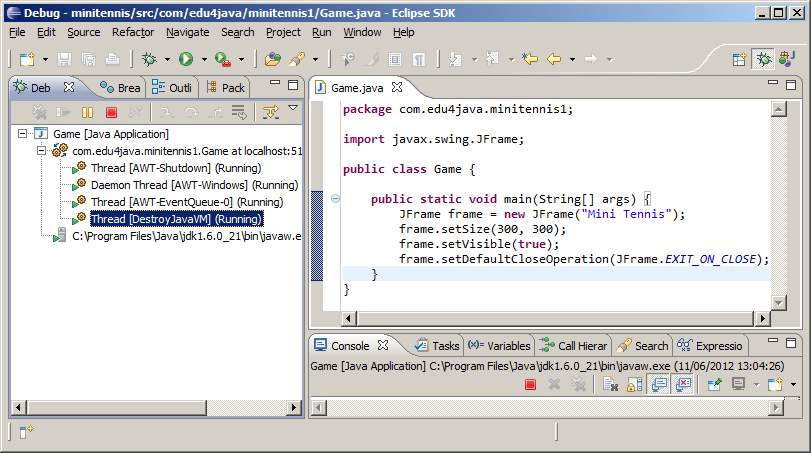Collapse the com.edu4java.minitennis1.Game node
Viewport: 811px width, 453px height.
[41, 151]
